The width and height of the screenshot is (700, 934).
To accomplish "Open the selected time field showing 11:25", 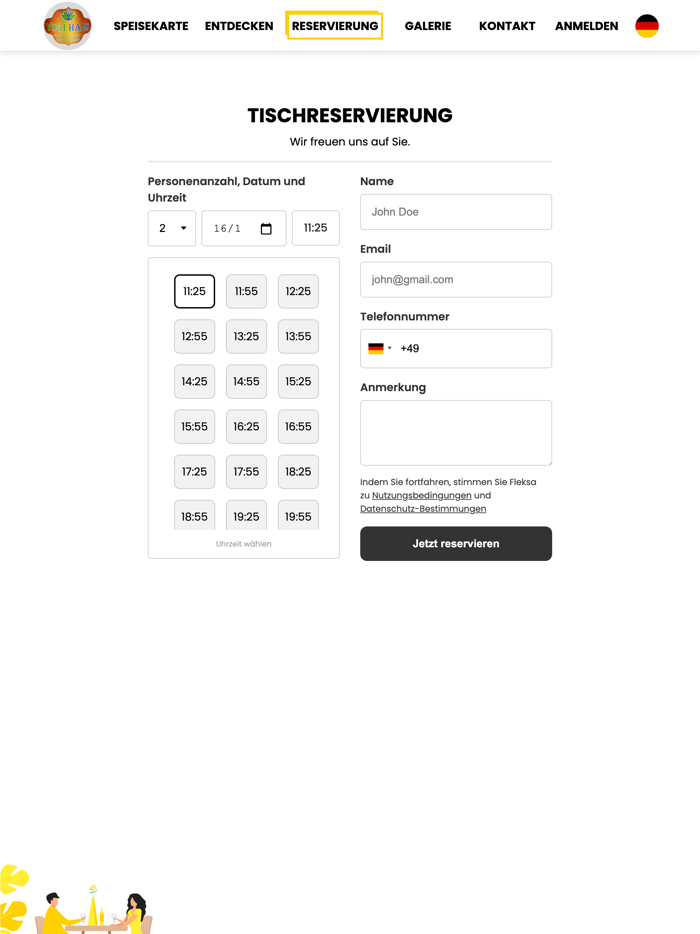I will [315, 228].
